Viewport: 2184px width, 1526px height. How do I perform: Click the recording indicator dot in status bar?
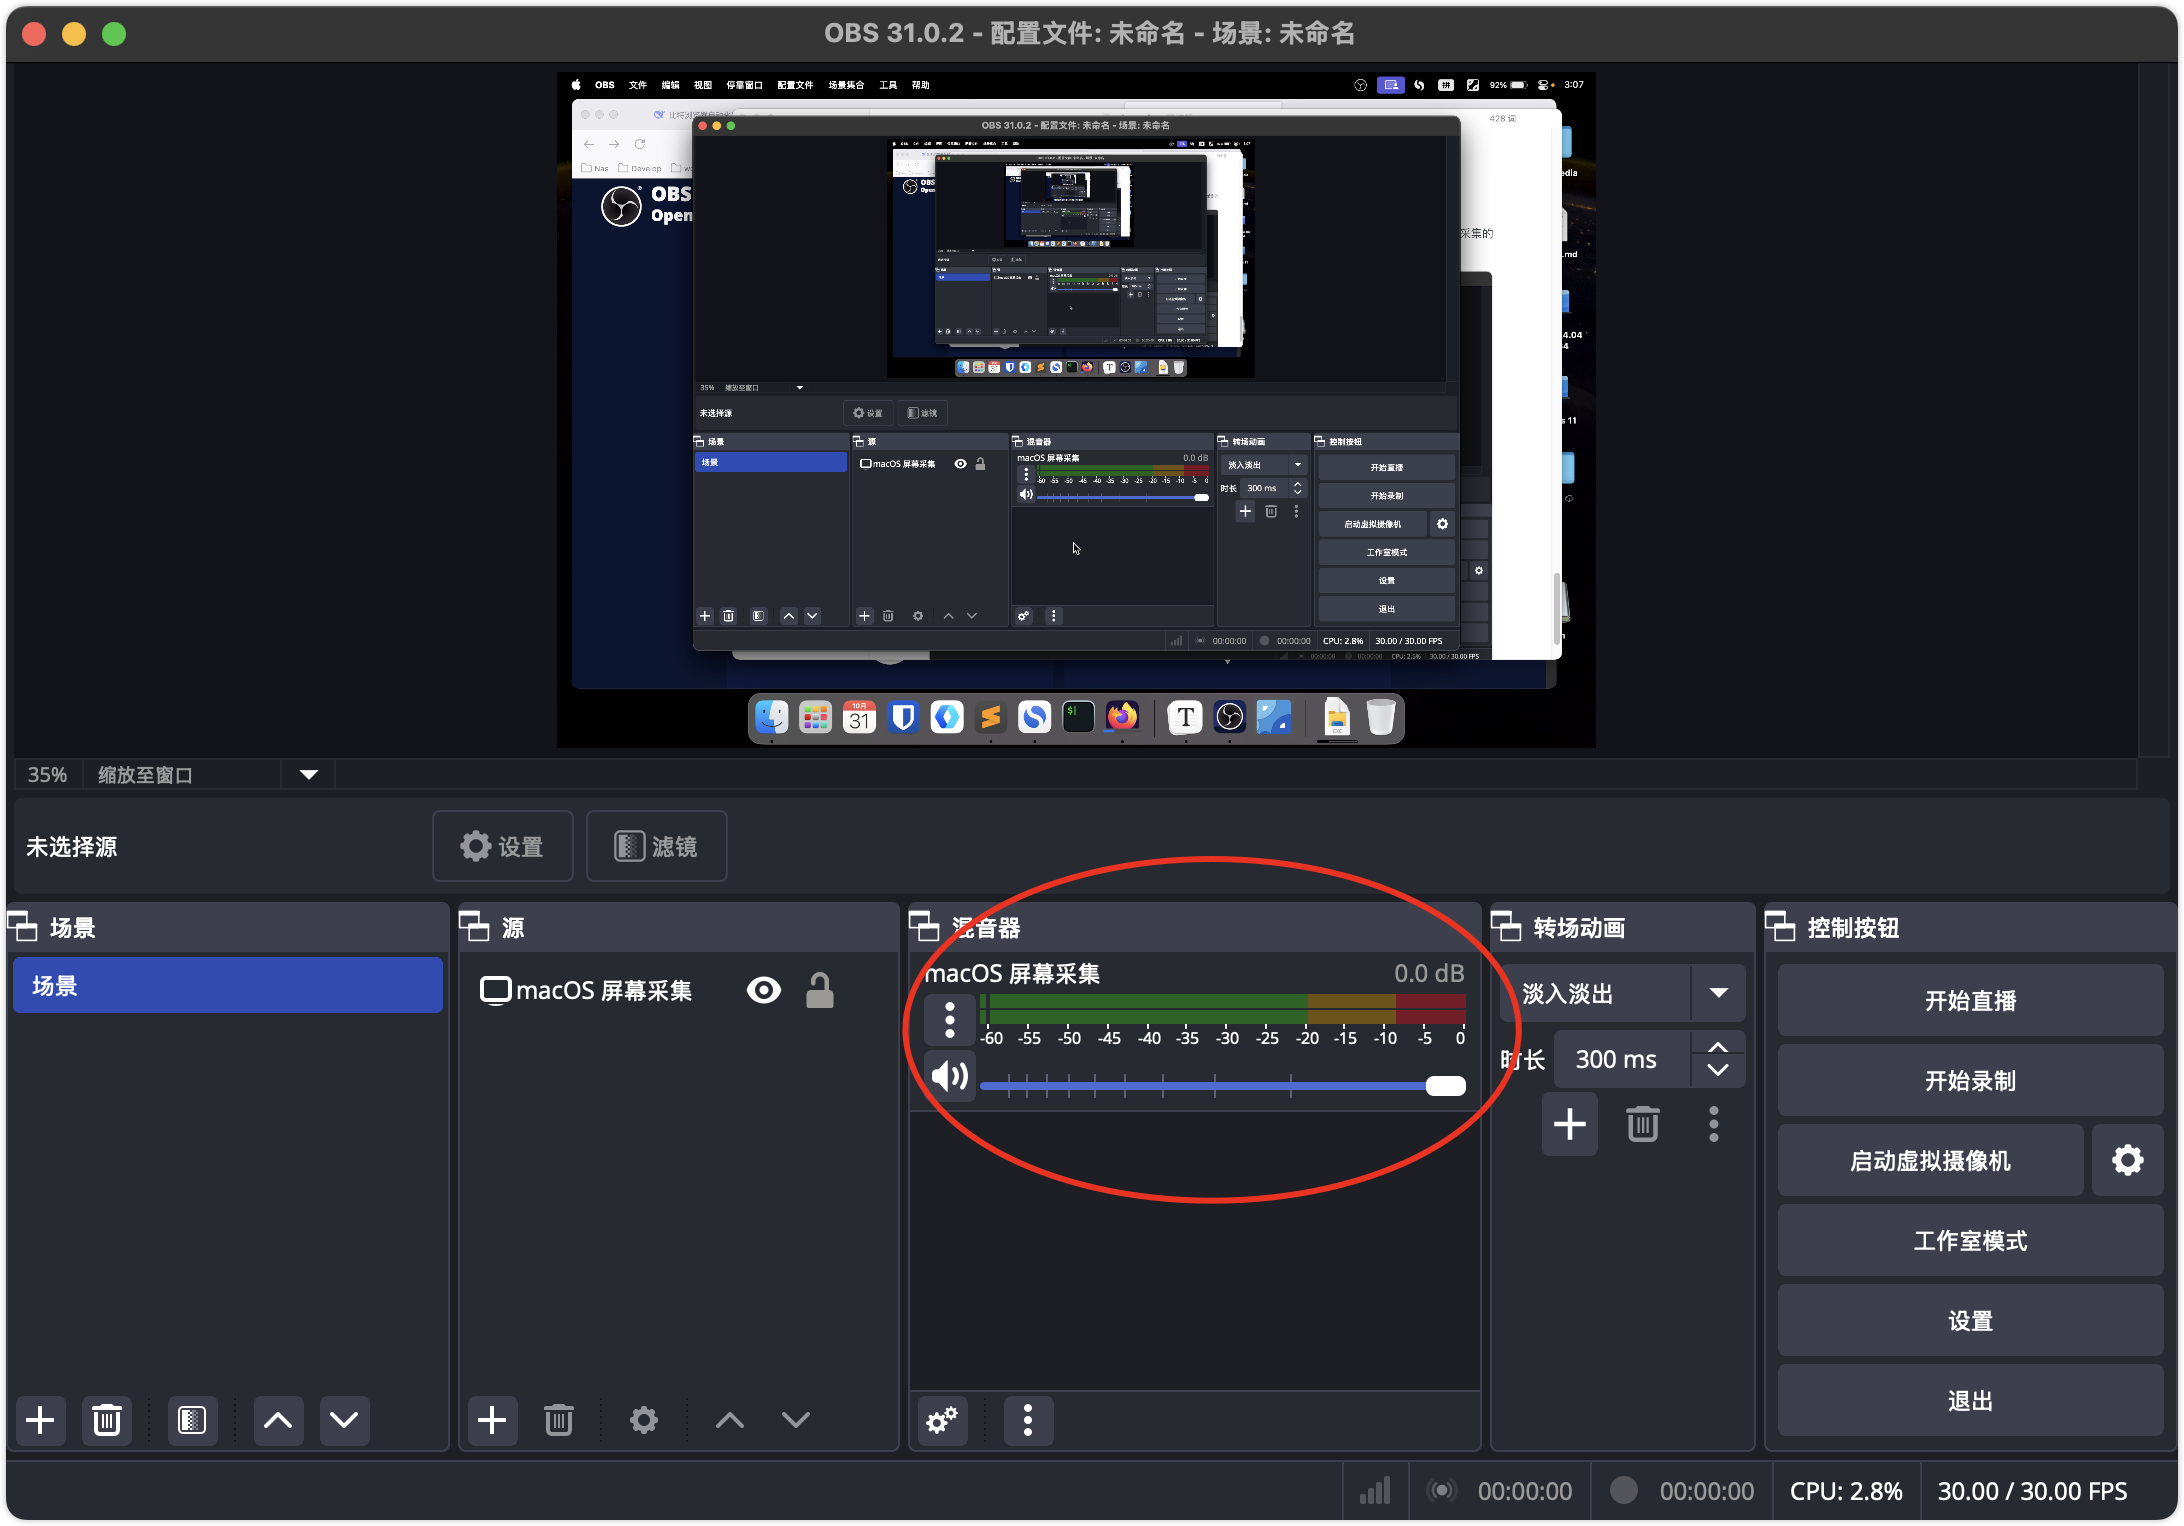click(x=1624, y=1490)
